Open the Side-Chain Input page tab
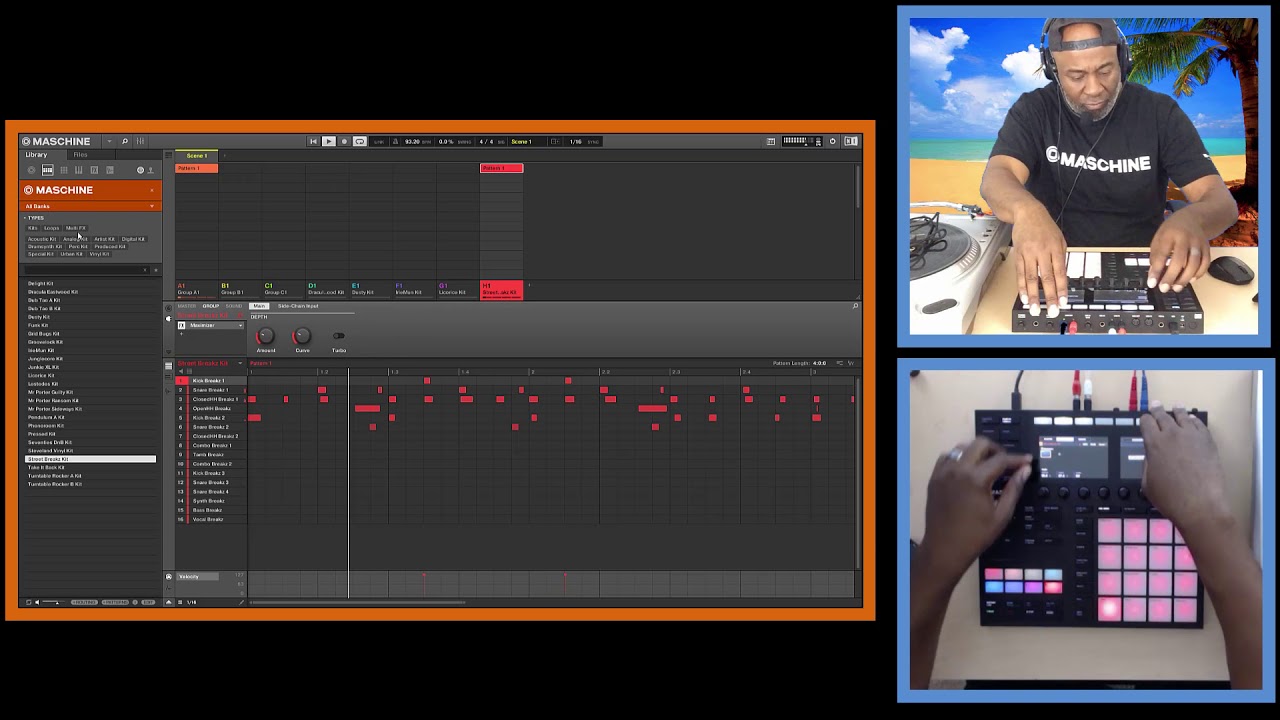The image size is (1280, 720). coord(298,306)
